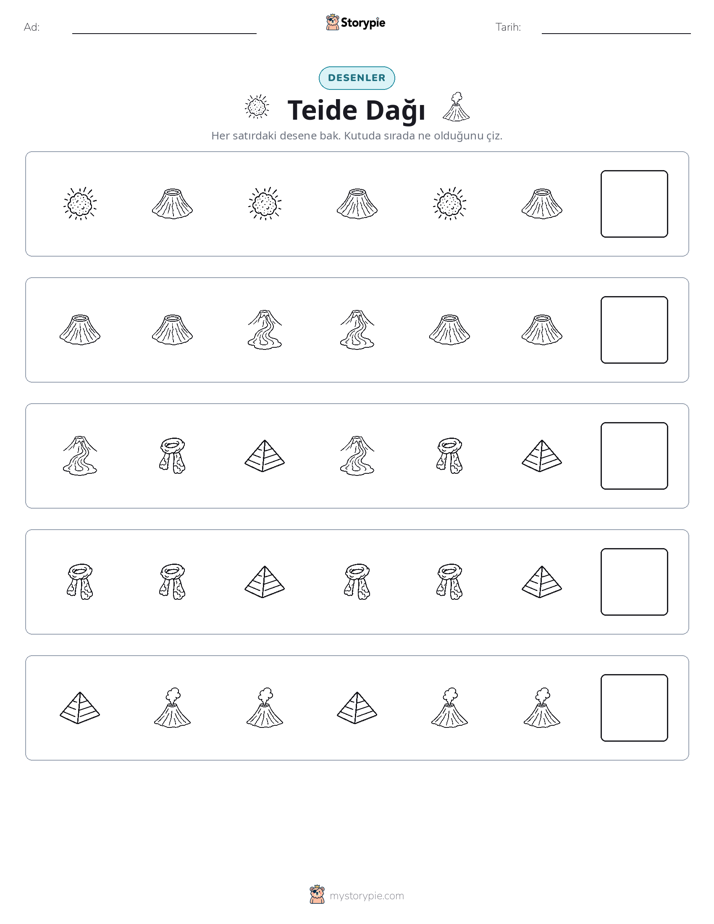Click the Storypie bear logo at top
The width and height of the screenshot is (714, 924).
332,22
